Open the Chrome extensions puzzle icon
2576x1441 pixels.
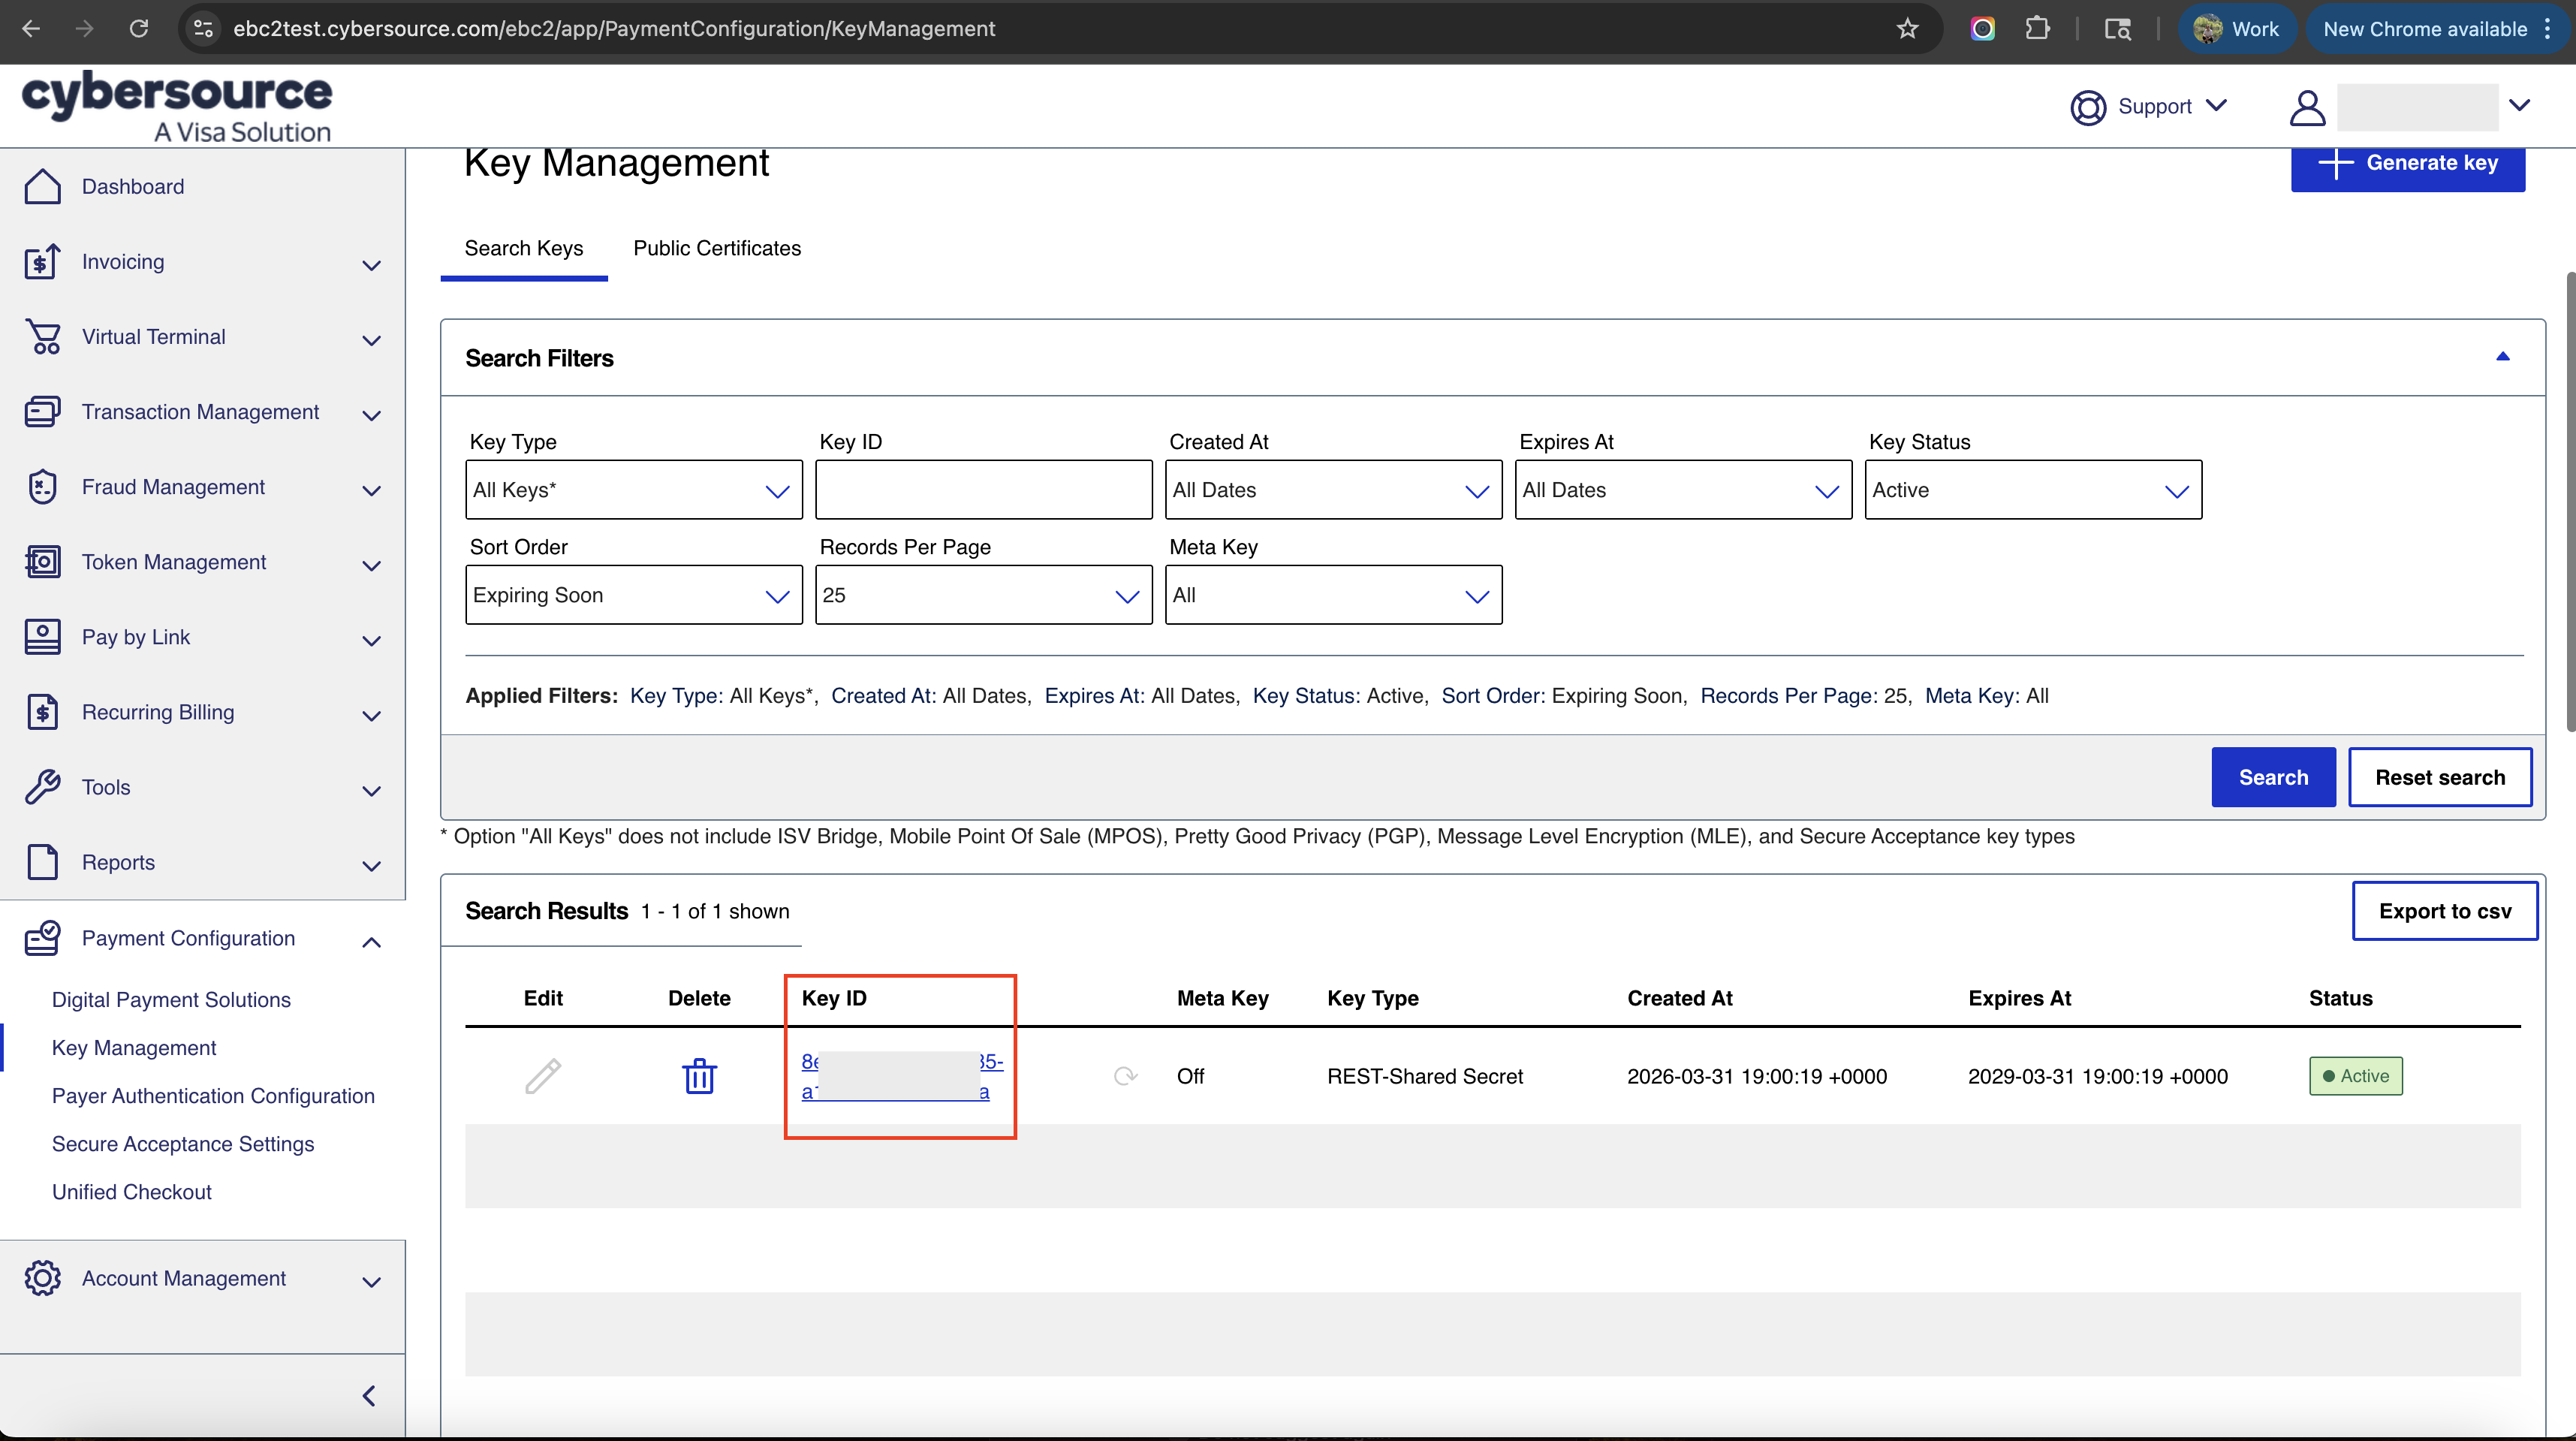click(x=2037, y=28)
